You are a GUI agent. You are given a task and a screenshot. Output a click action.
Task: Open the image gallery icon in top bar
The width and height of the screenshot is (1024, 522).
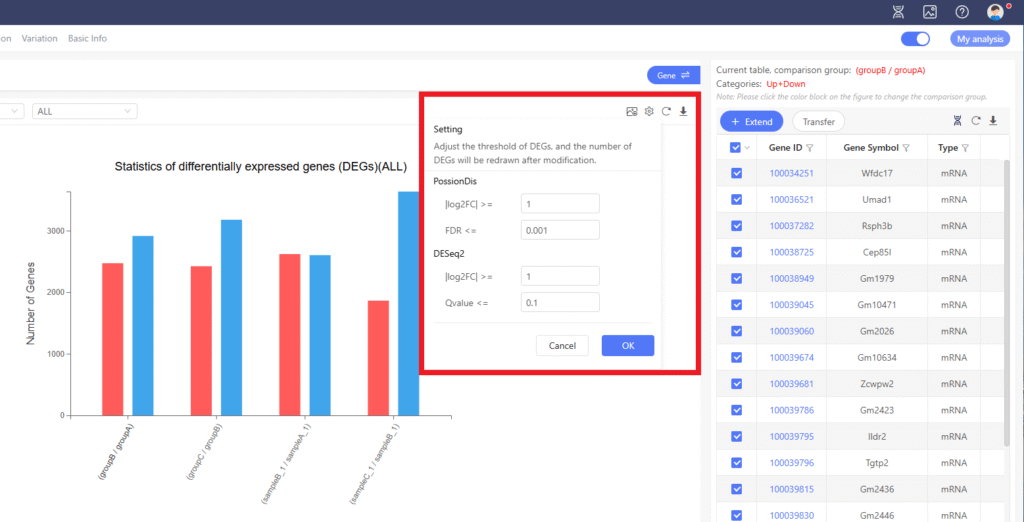pyautogui.click(x=930, y=12)
